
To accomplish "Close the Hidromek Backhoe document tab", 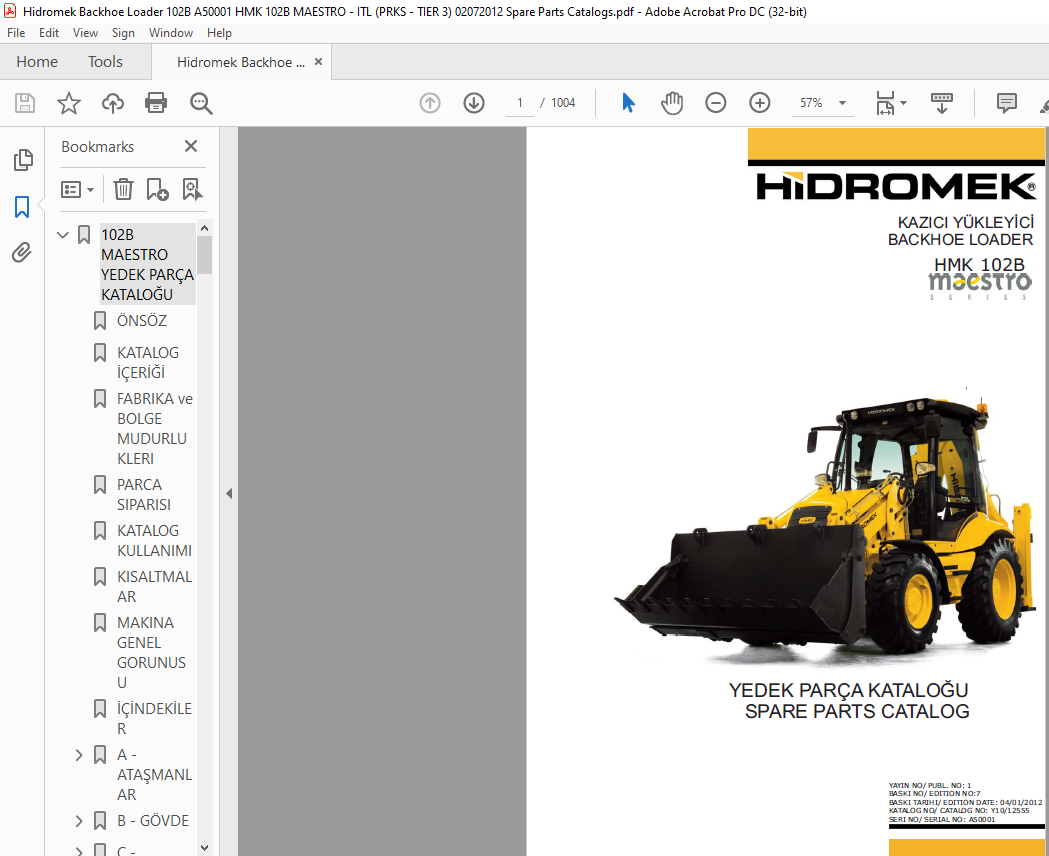I will pos(318,62).
